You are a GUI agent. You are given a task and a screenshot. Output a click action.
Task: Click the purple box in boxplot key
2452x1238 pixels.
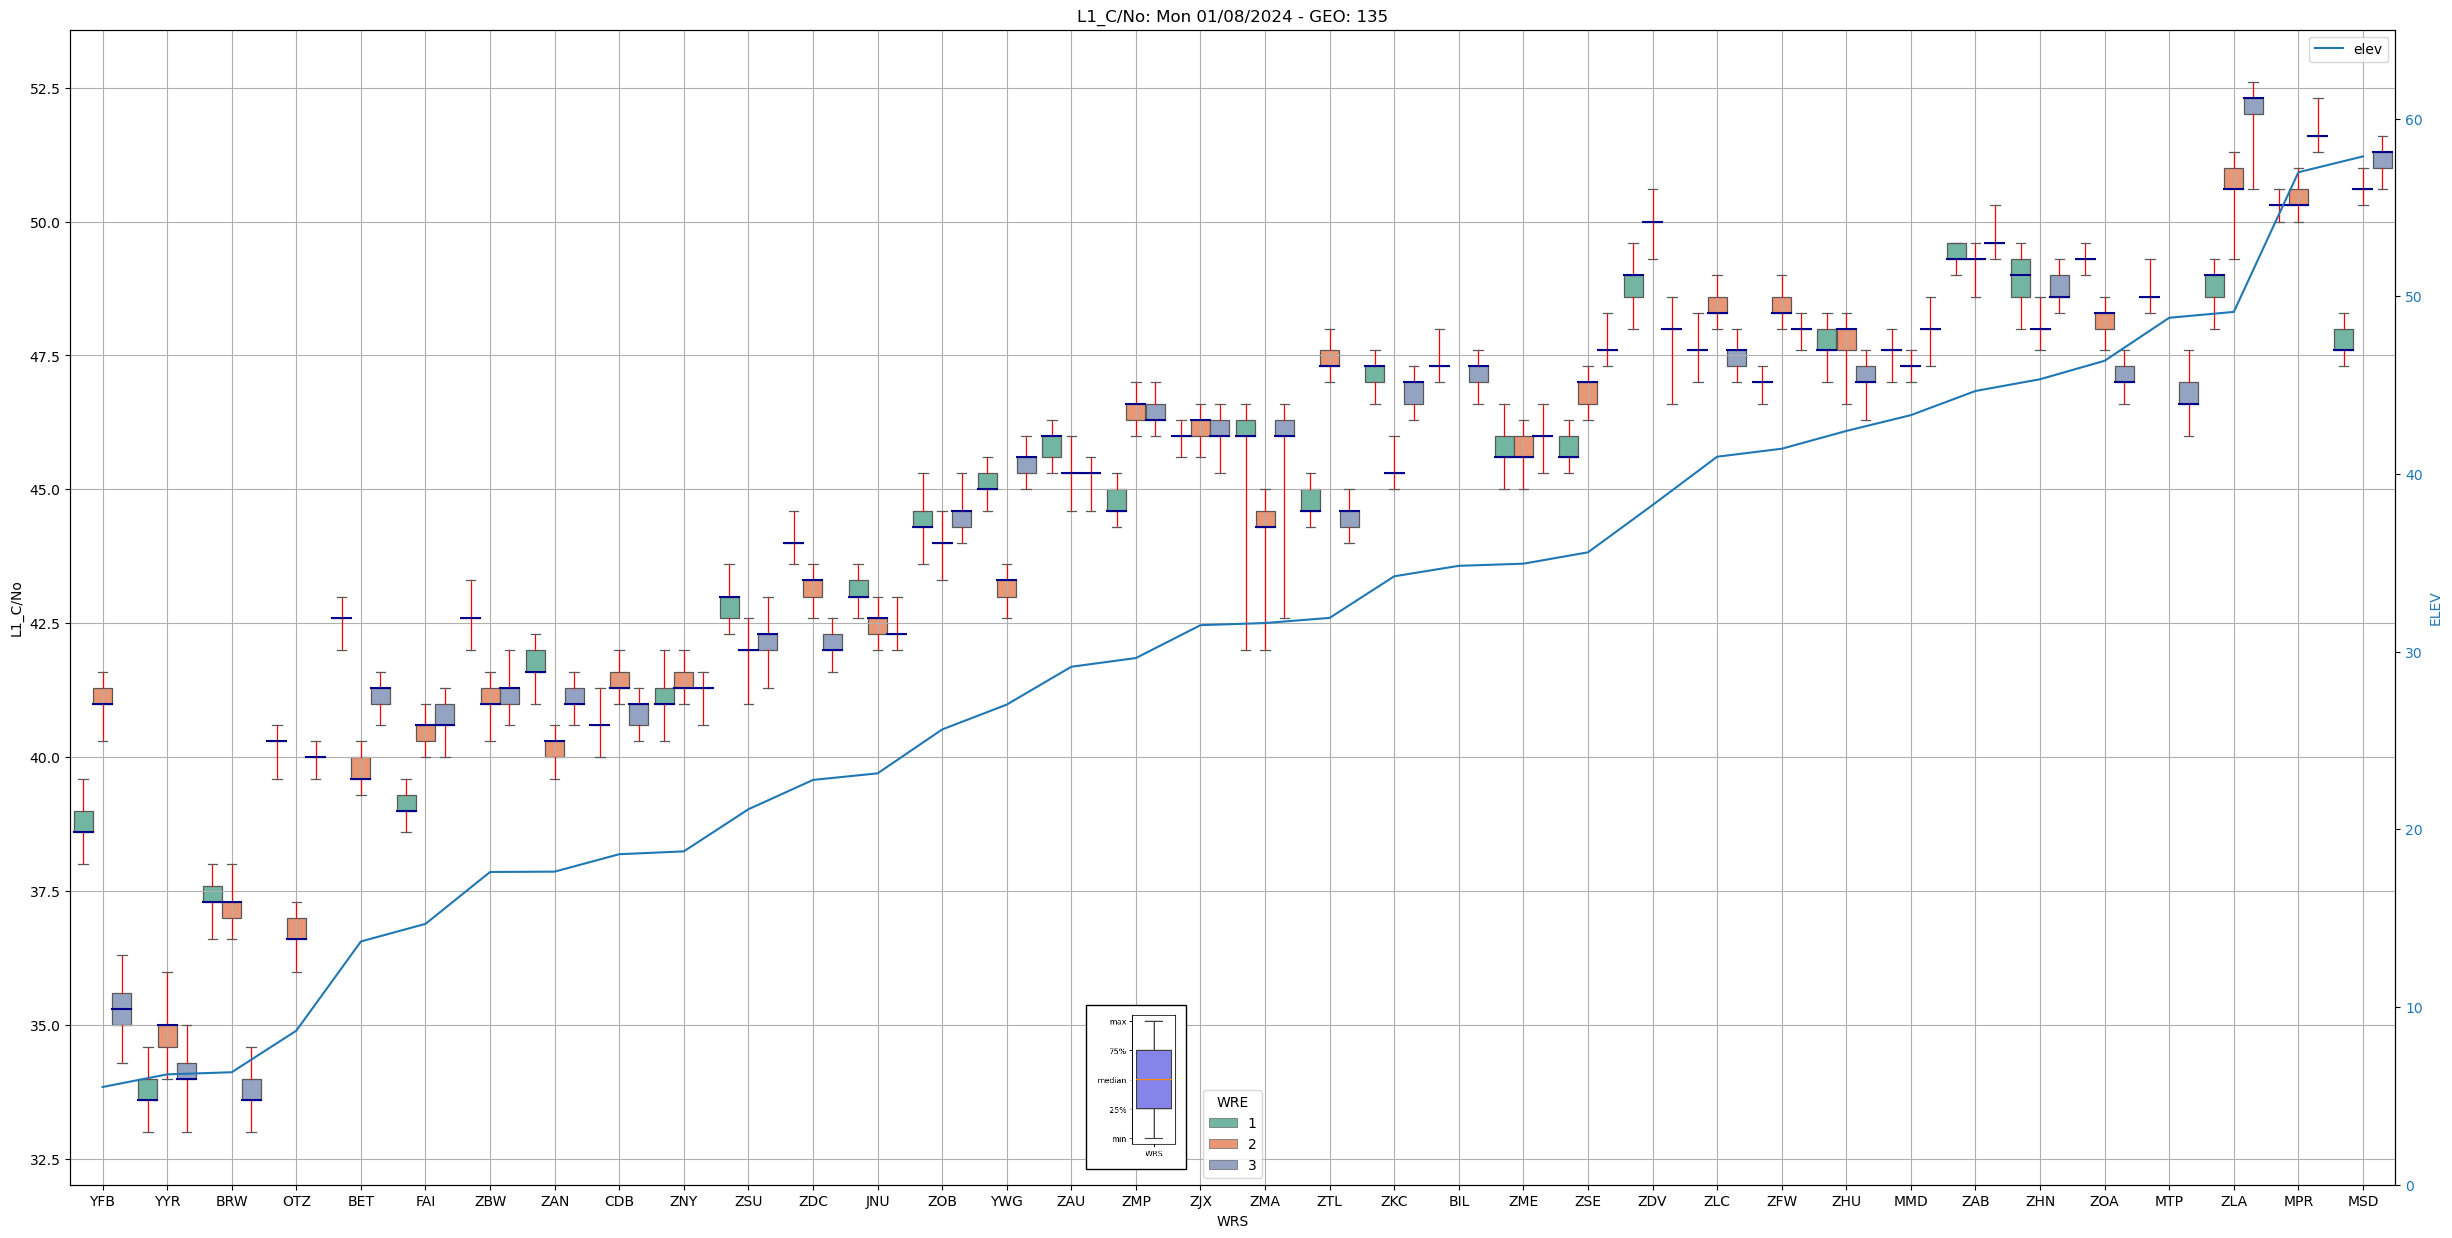(1153, 1079)
